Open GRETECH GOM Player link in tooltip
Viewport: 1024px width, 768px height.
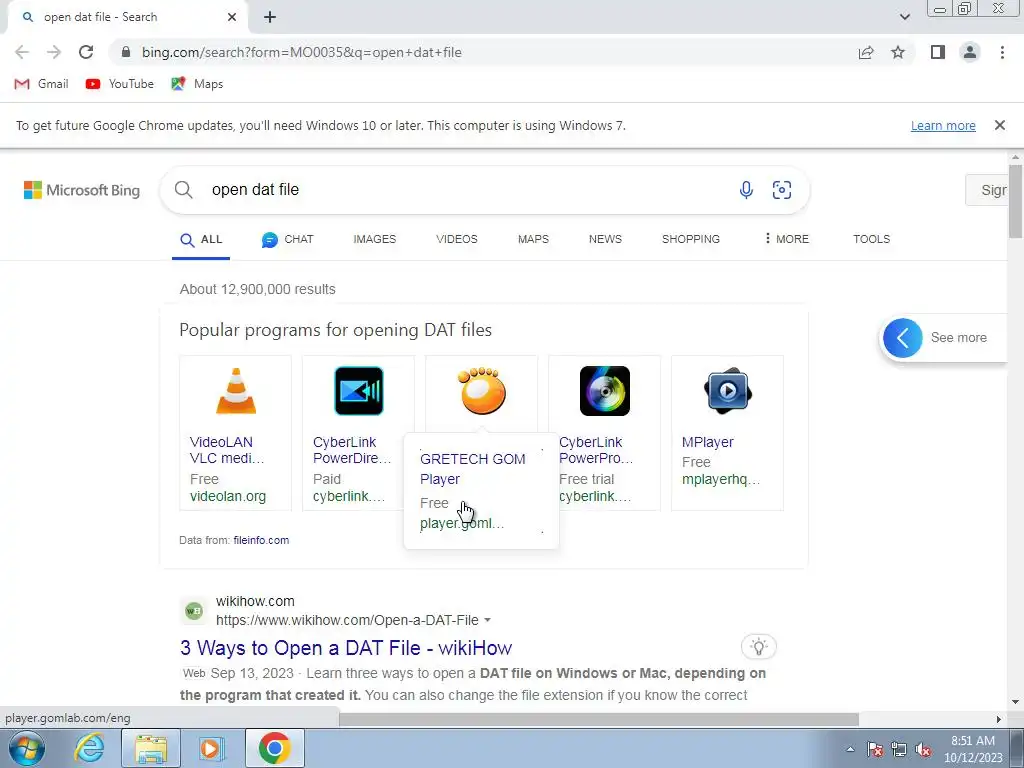point(472,469)
